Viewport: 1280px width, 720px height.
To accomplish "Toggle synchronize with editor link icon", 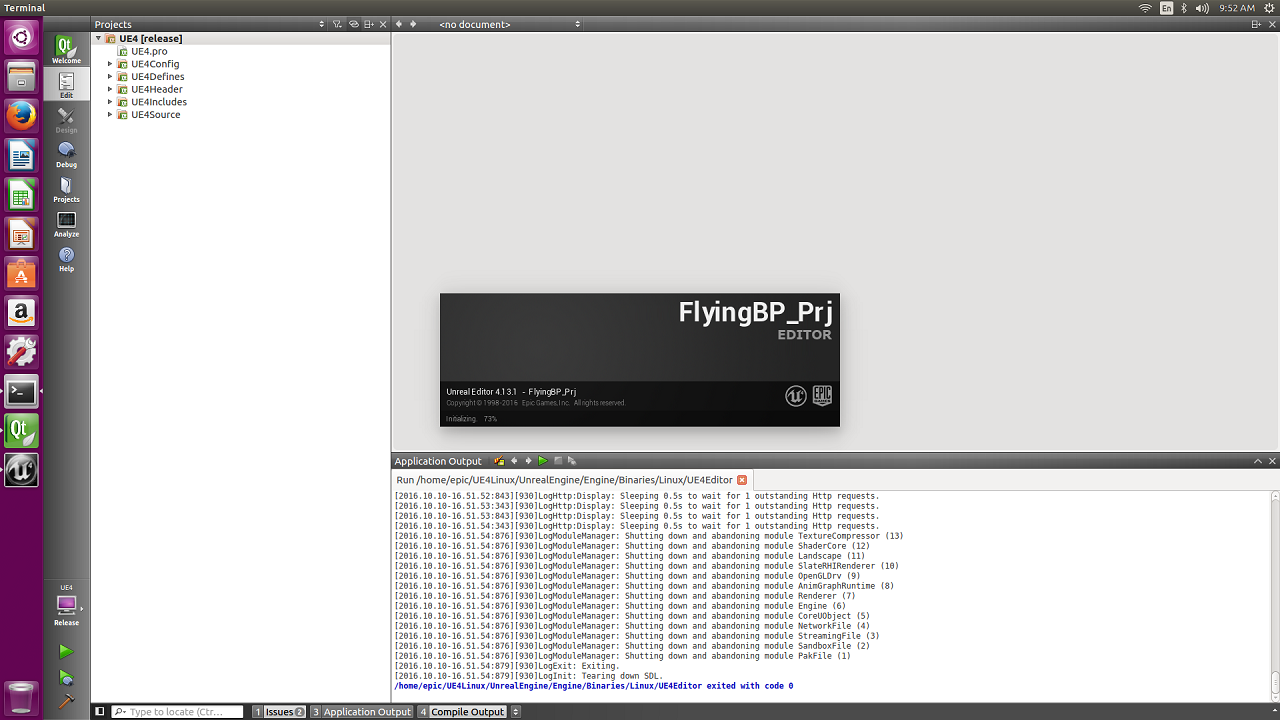I will click(x=354, y=24).
